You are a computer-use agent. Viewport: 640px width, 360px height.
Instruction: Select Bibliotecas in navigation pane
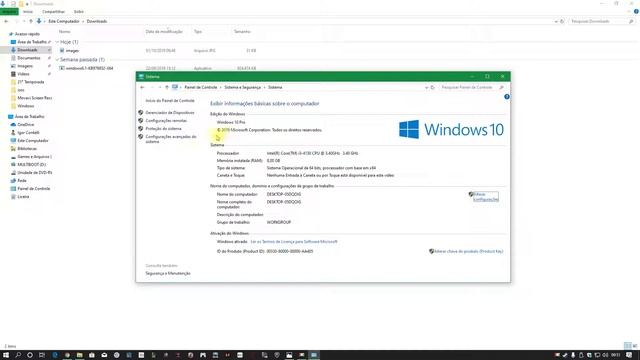click(27, 149)
